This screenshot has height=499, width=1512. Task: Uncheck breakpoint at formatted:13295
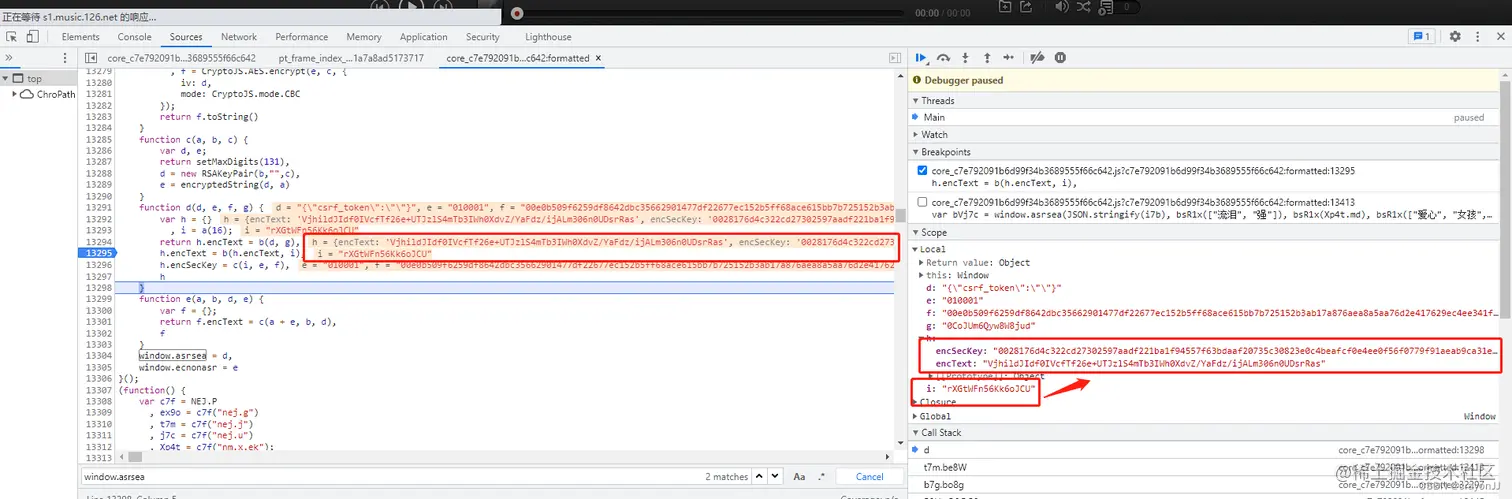922,171
